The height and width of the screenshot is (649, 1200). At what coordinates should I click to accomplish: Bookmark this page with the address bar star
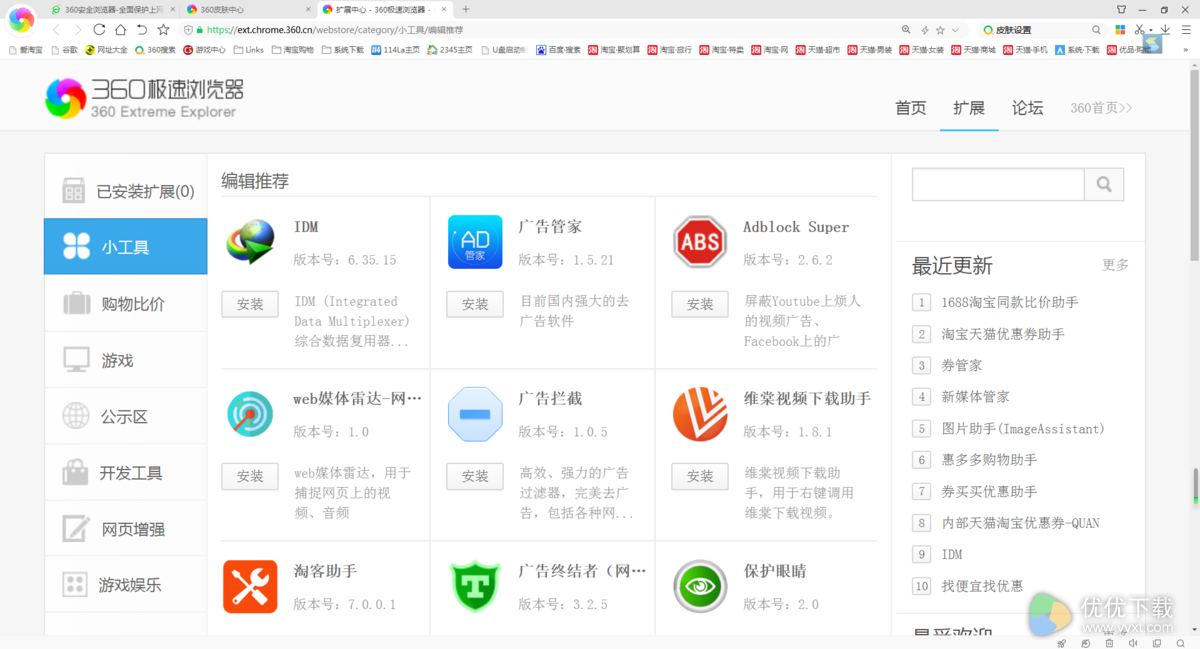(x=940, y=30)
